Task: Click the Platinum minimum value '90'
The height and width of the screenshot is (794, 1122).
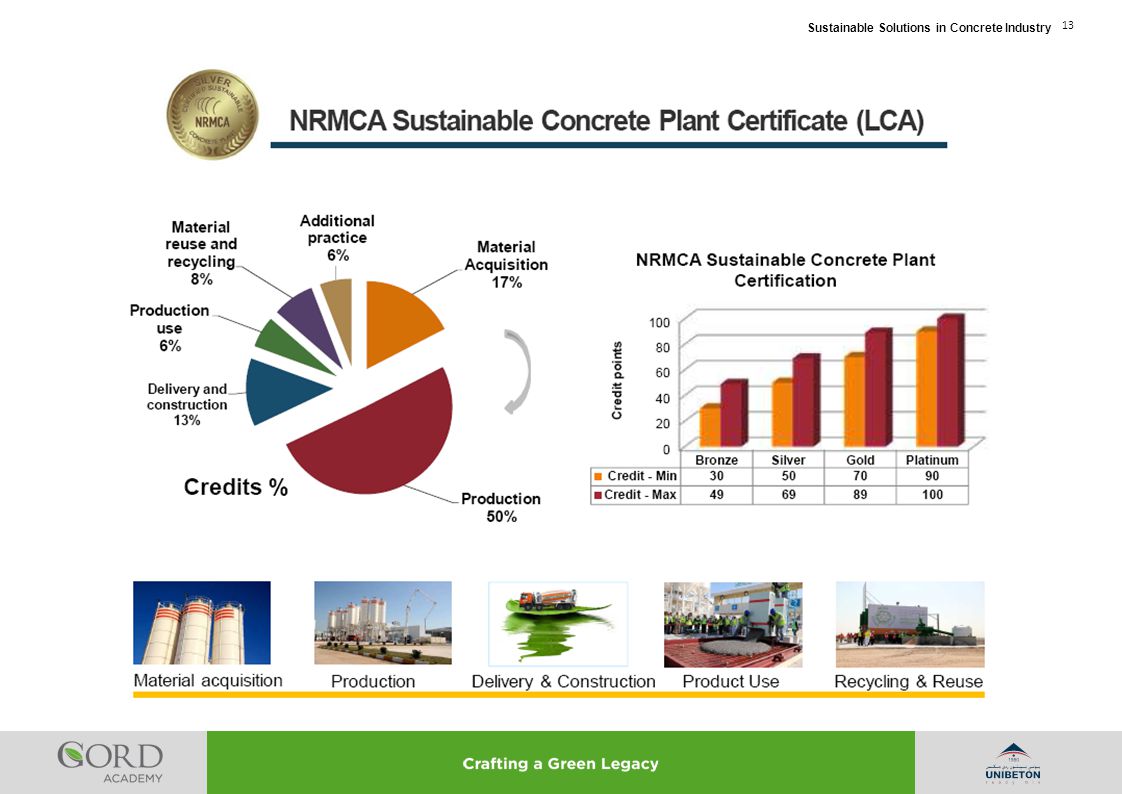Action: pos(932,476)
